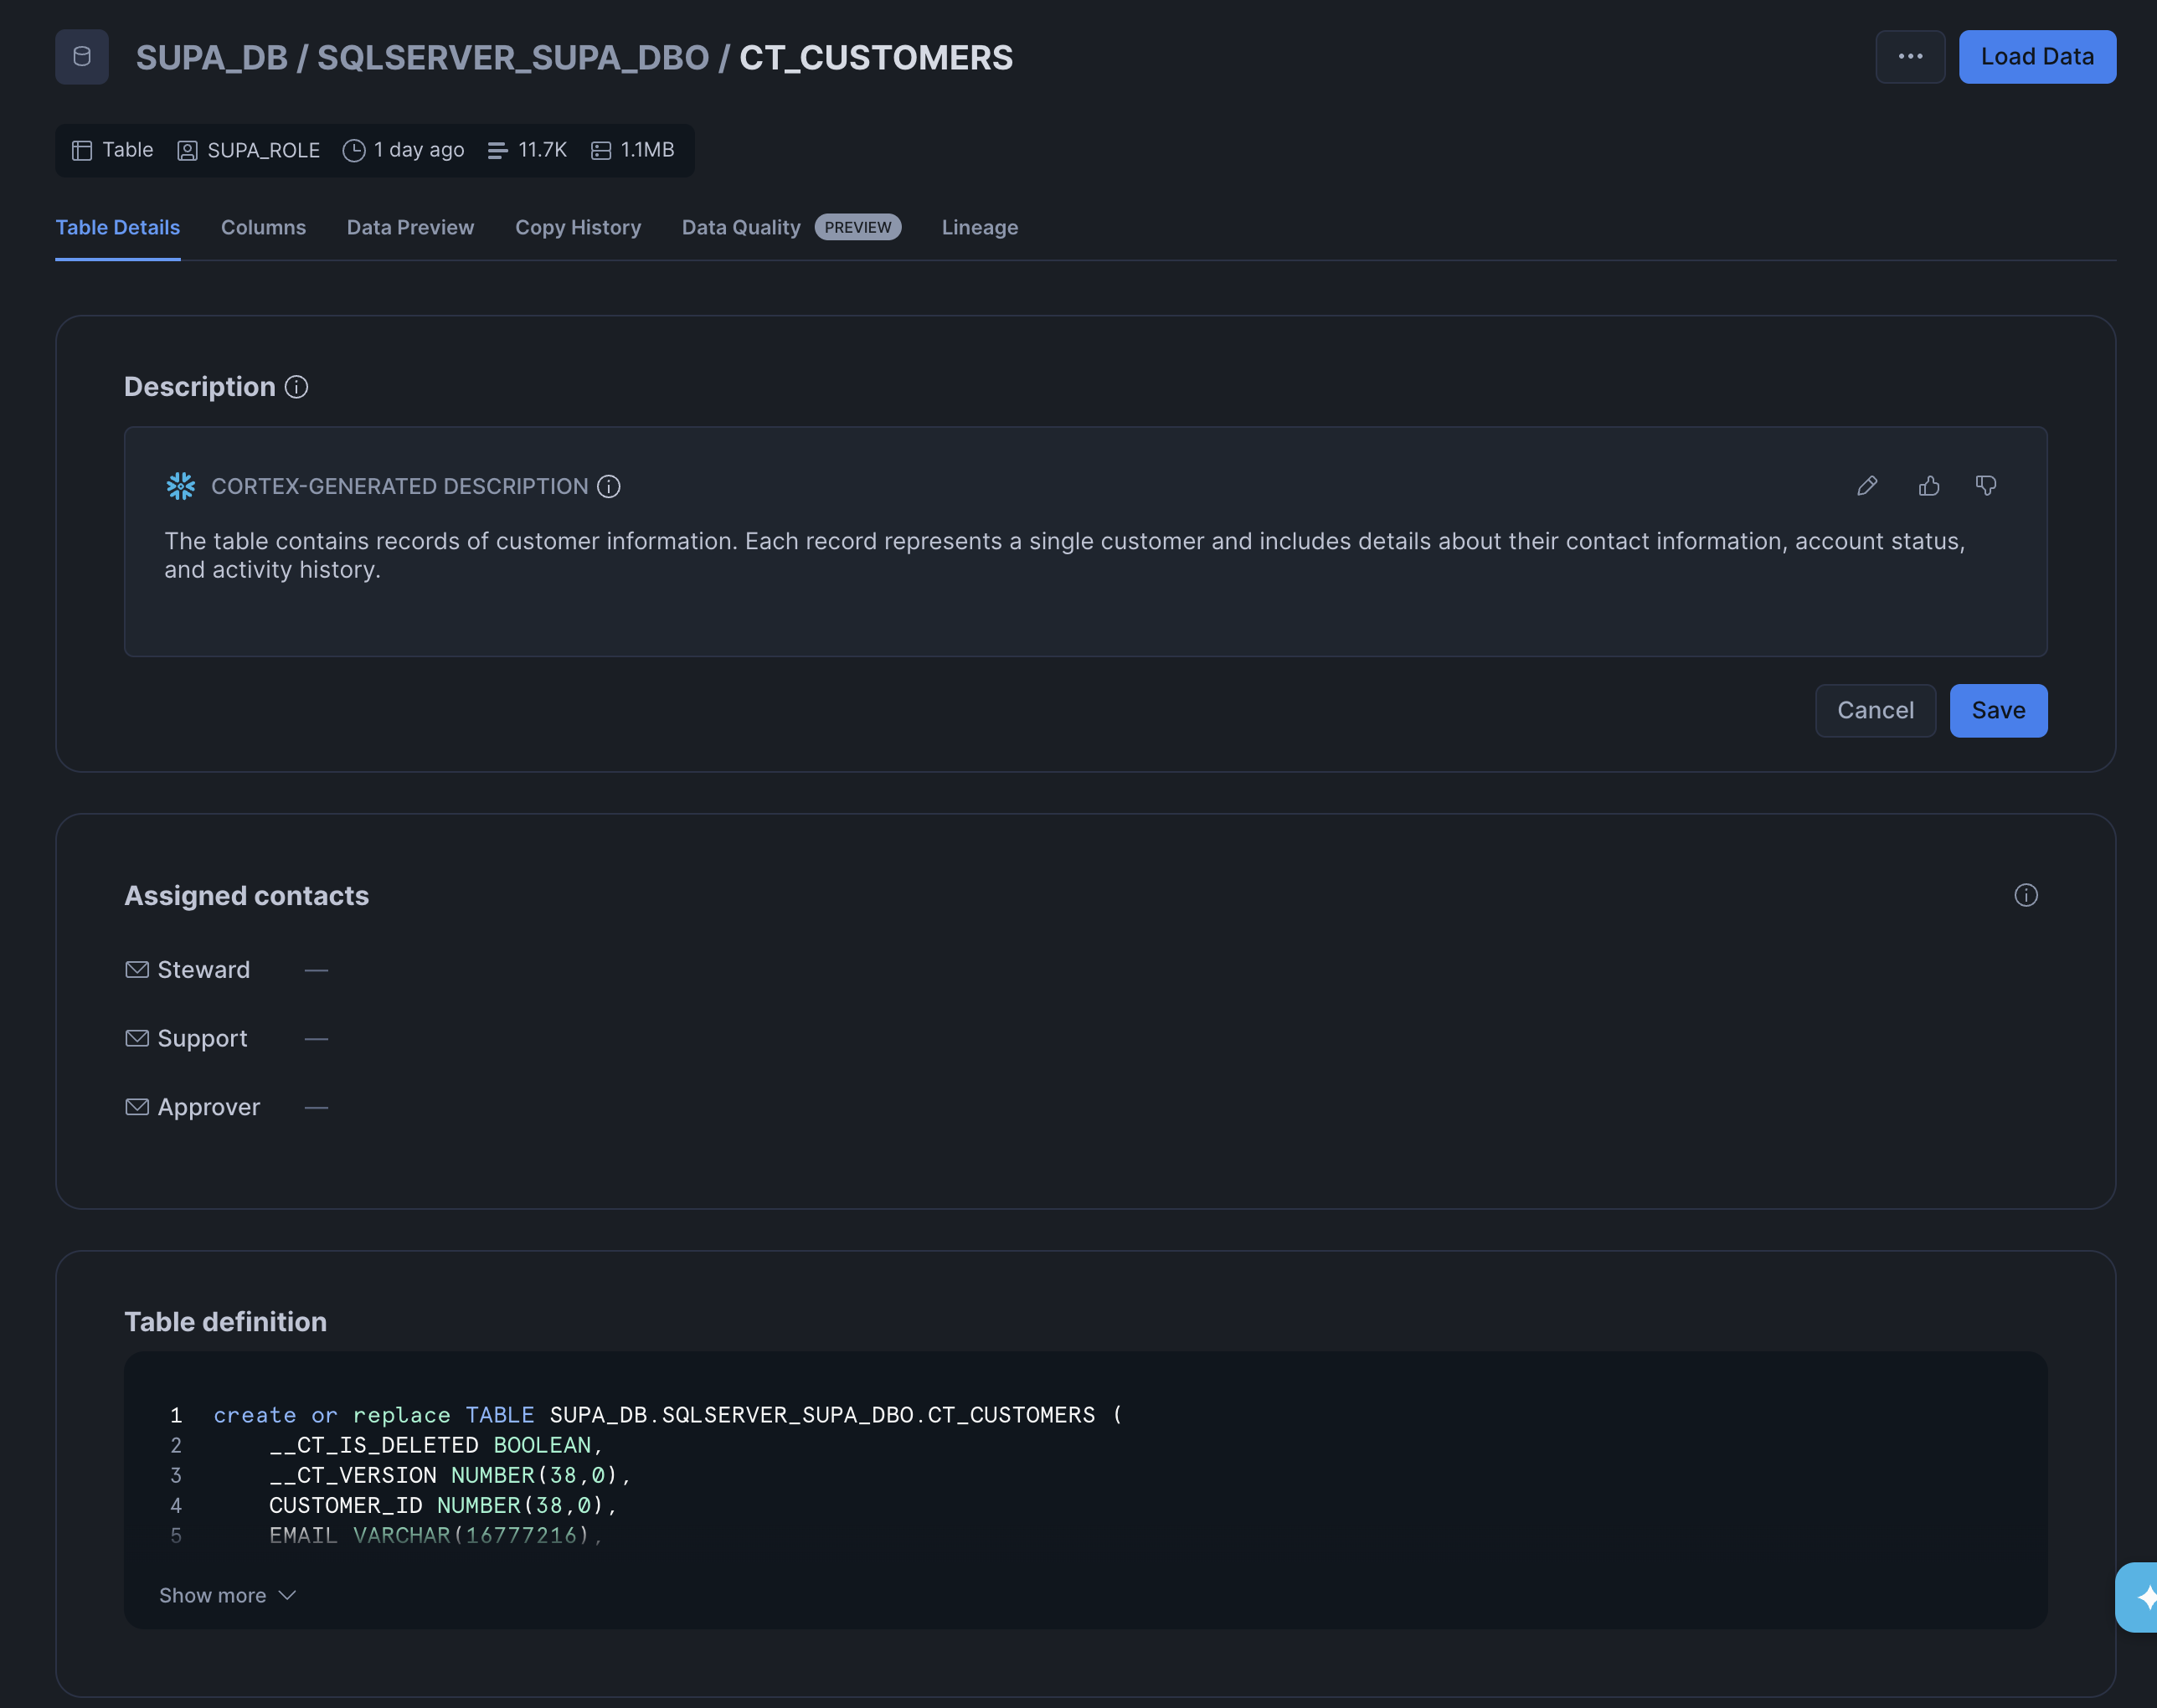
Task: Cancel the description edit
Action: click(x=1874, y=711)
